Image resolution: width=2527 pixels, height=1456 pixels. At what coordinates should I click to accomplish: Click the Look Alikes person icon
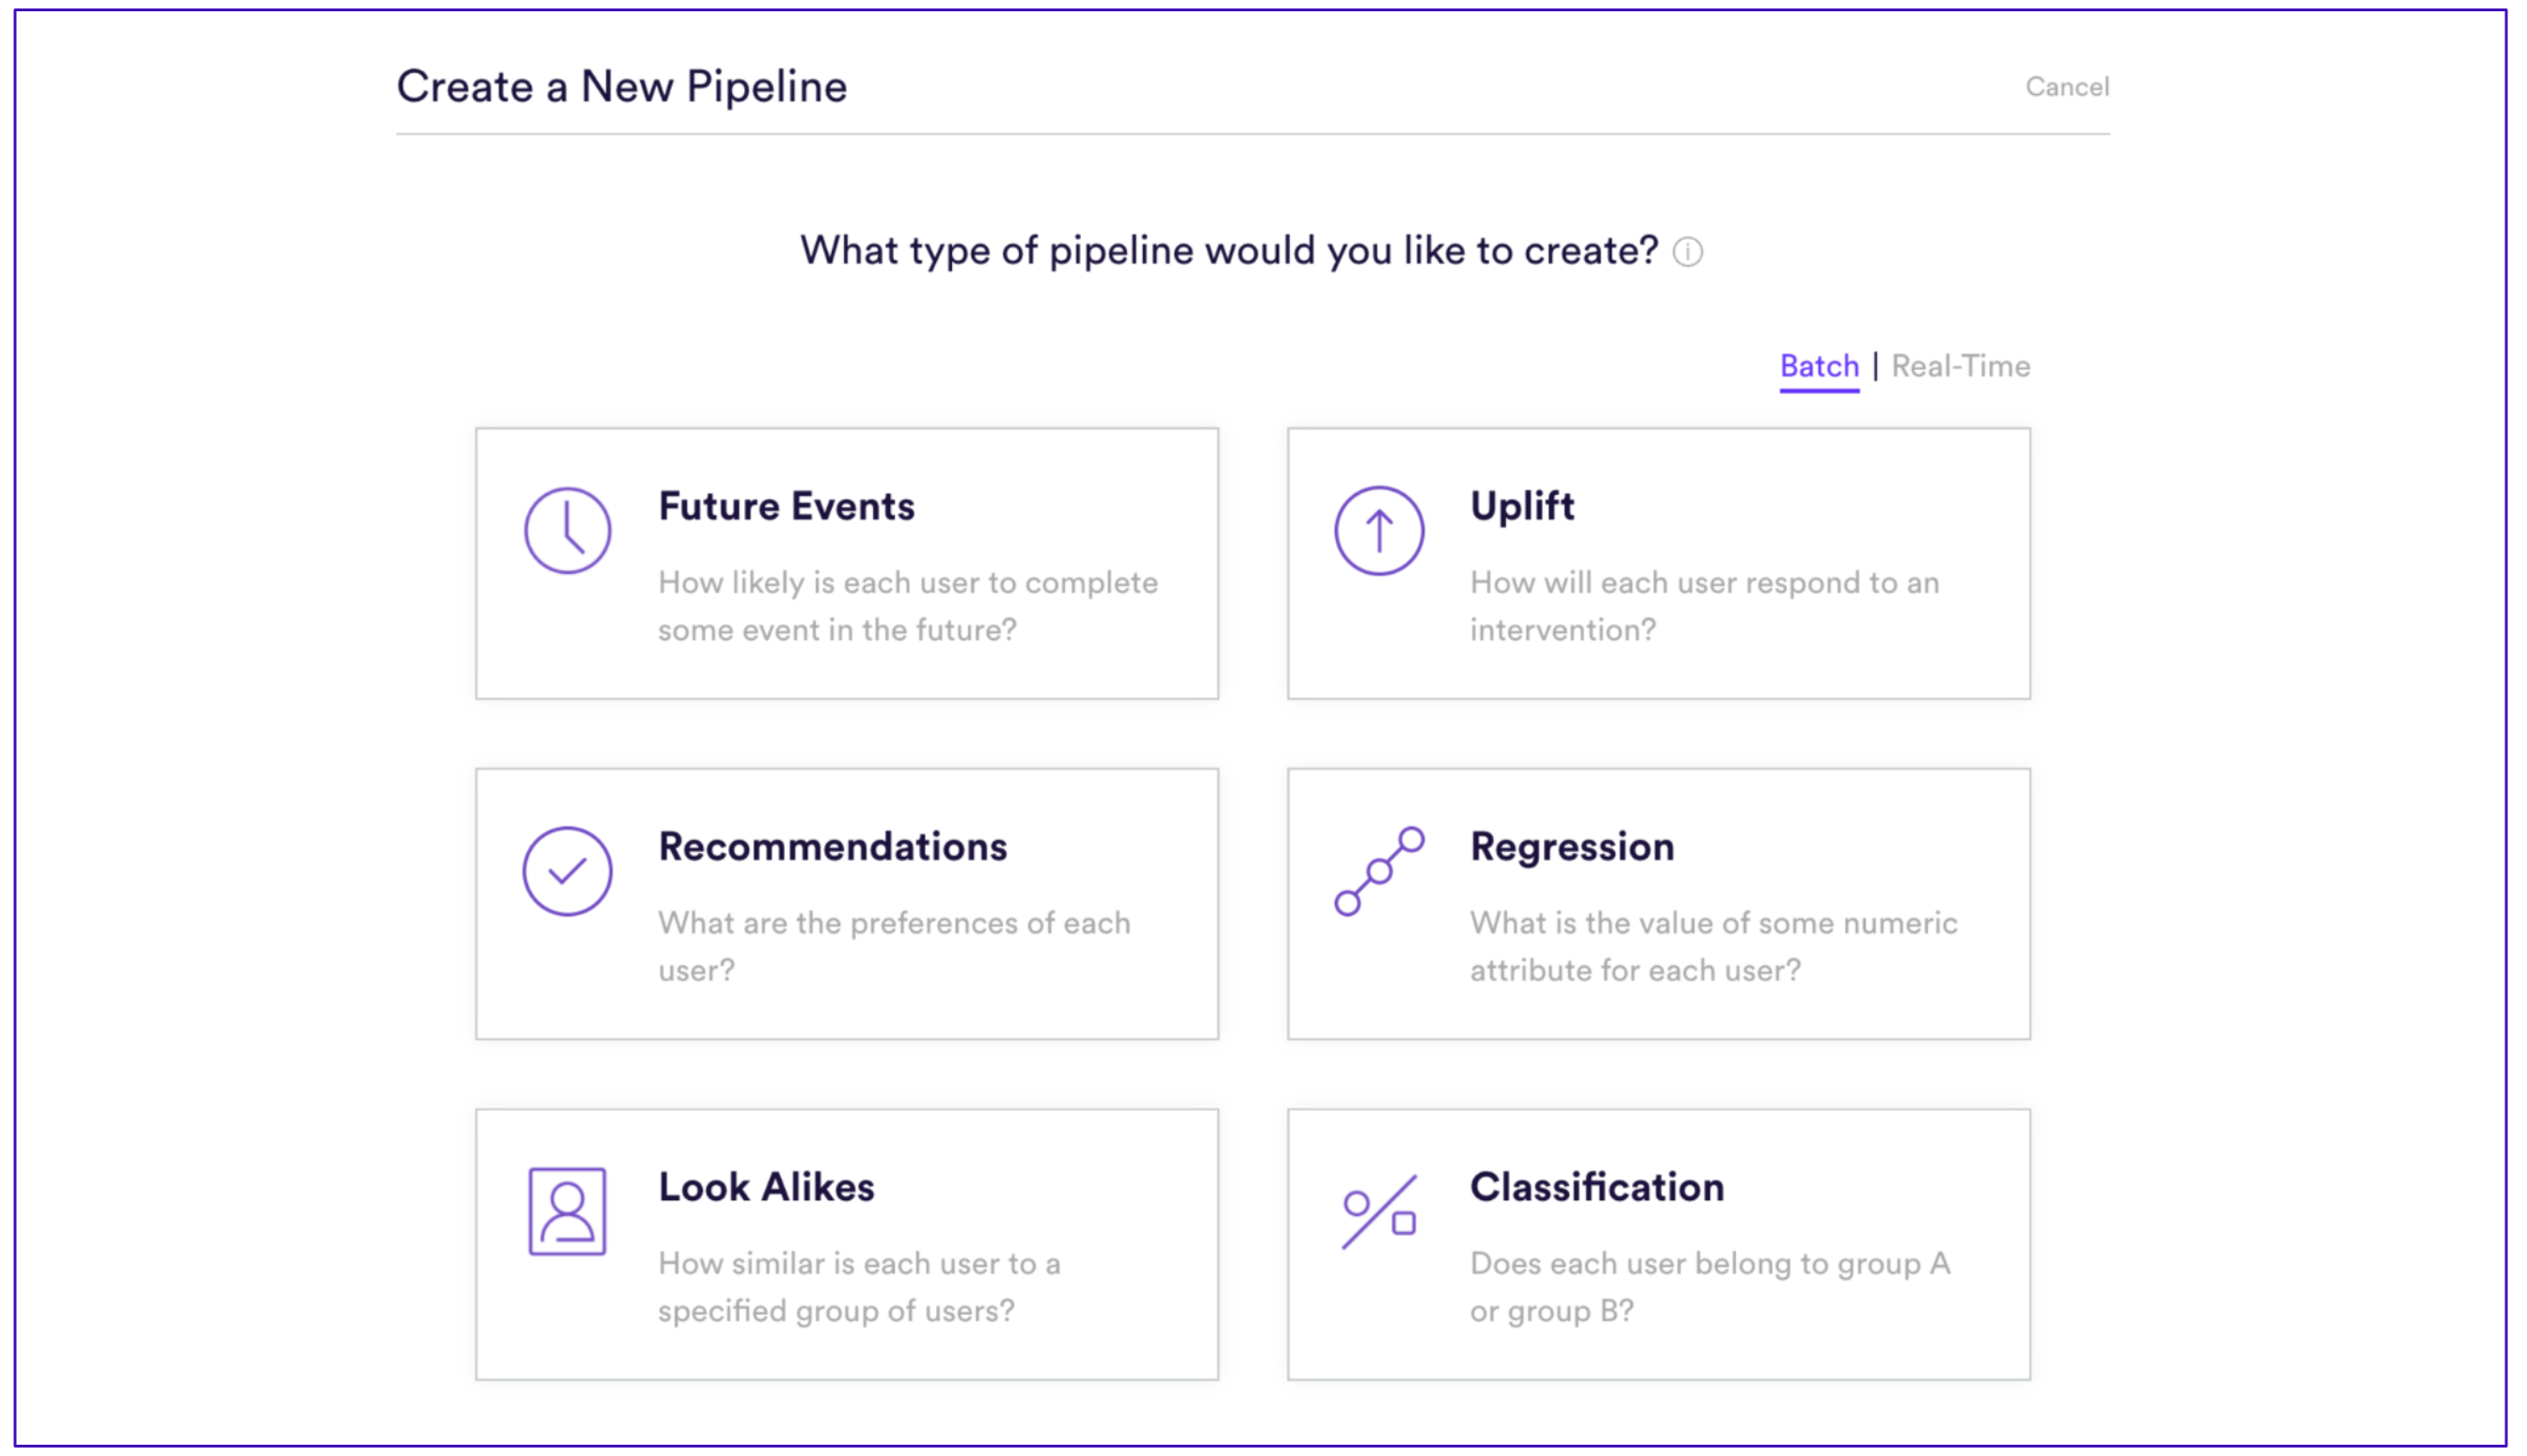(x=567, y=1211)
